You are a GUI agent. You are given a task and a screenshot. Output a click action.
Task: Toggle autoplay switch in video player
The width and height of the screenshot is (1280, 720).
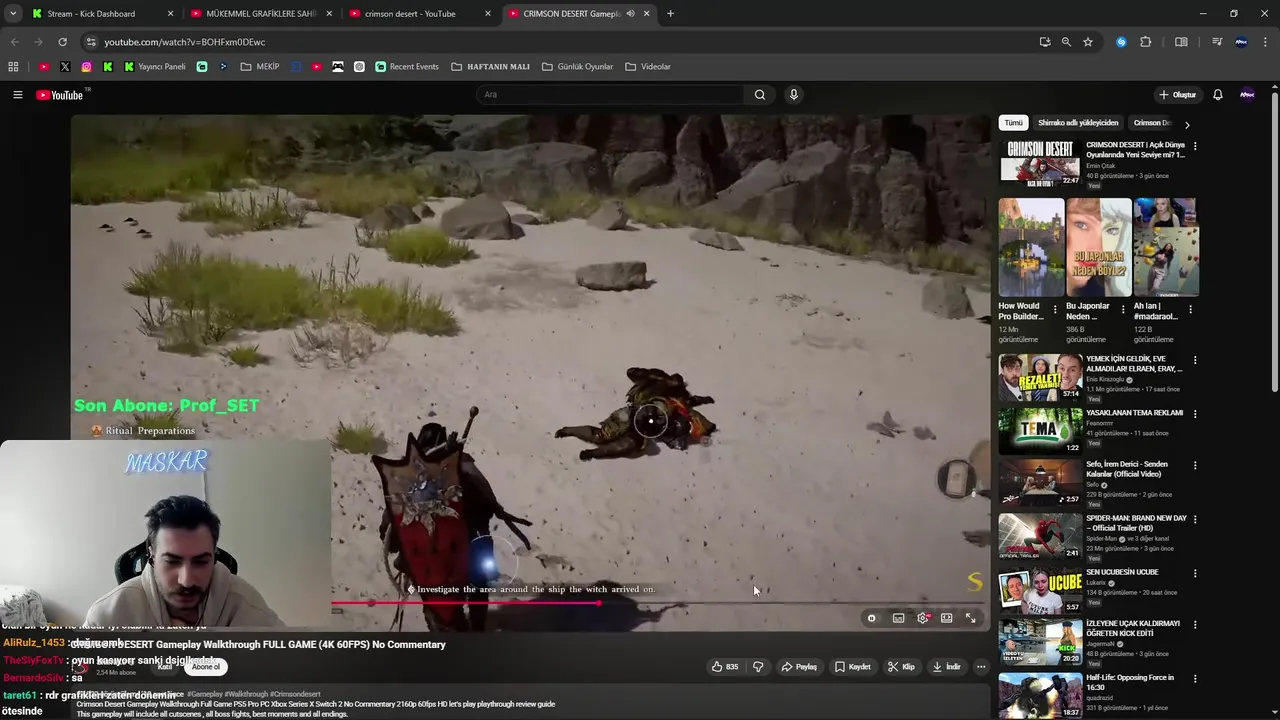(871, 618)
